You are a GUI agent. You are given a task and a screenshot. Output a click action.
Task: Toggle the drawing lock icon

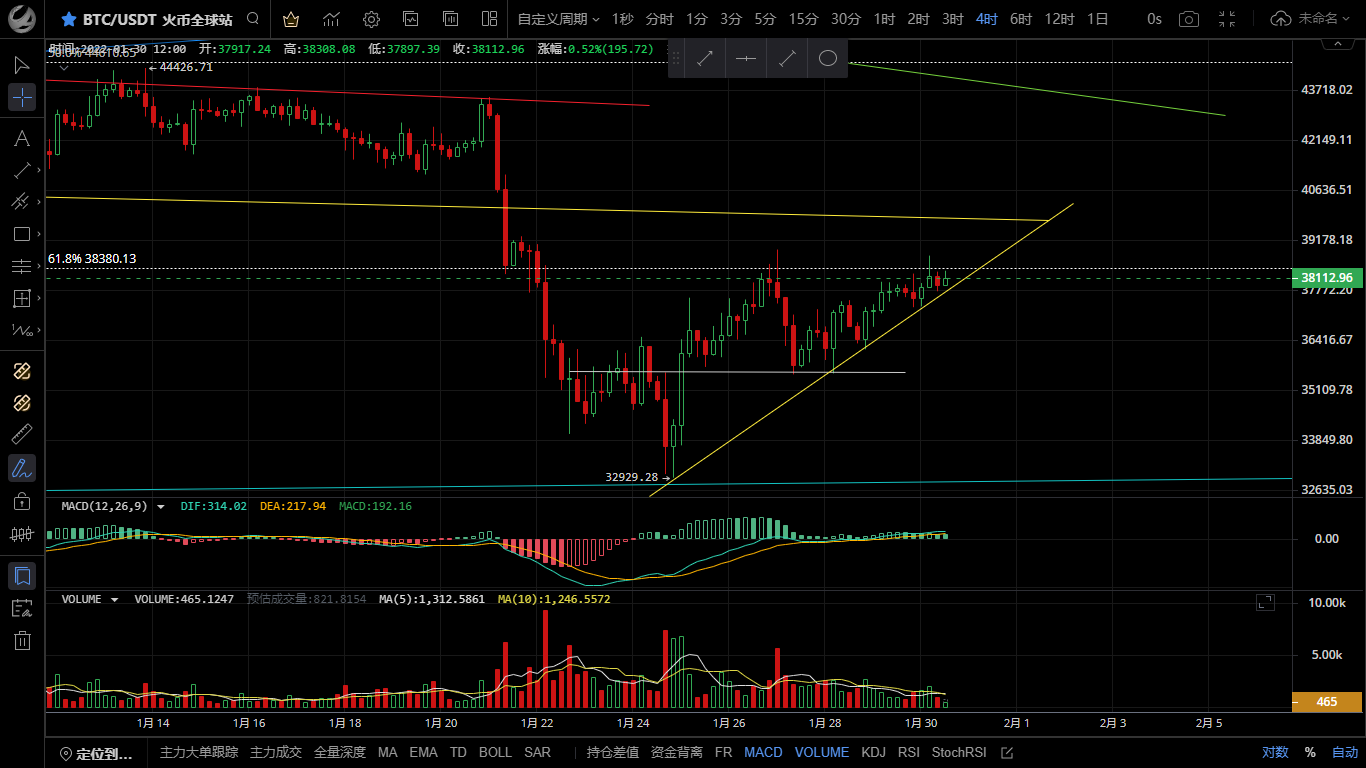coord(22,501)
